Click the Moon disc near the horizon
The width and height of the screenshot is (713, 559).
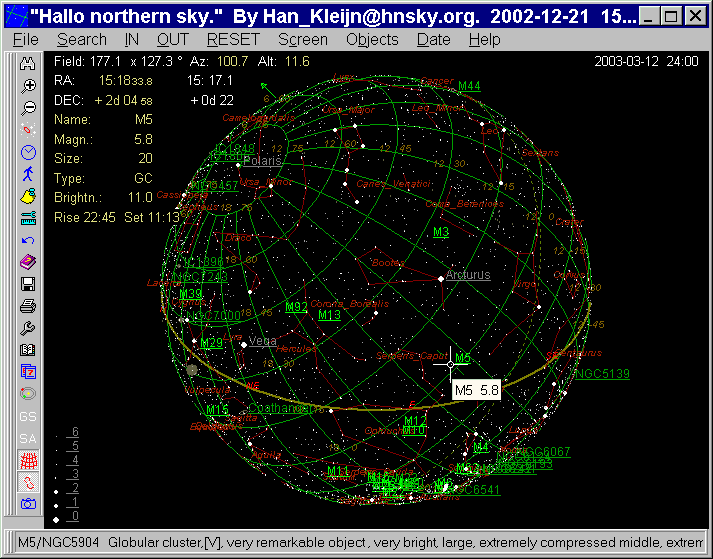click(192, 370)
